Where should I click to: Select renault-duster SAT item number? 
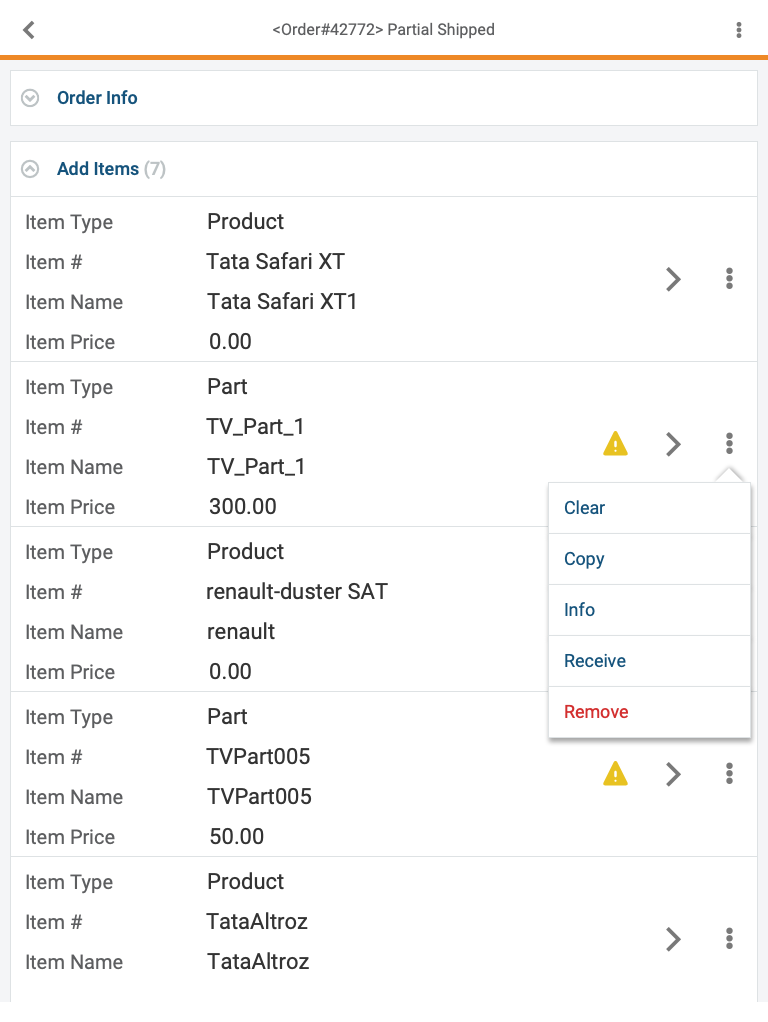297,591
